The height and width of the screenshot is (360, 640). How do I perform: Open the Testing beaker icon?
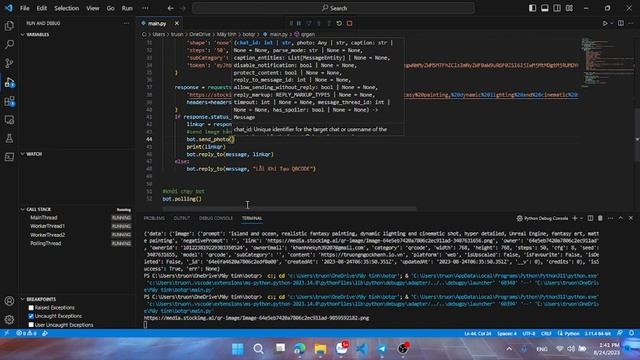9,138
